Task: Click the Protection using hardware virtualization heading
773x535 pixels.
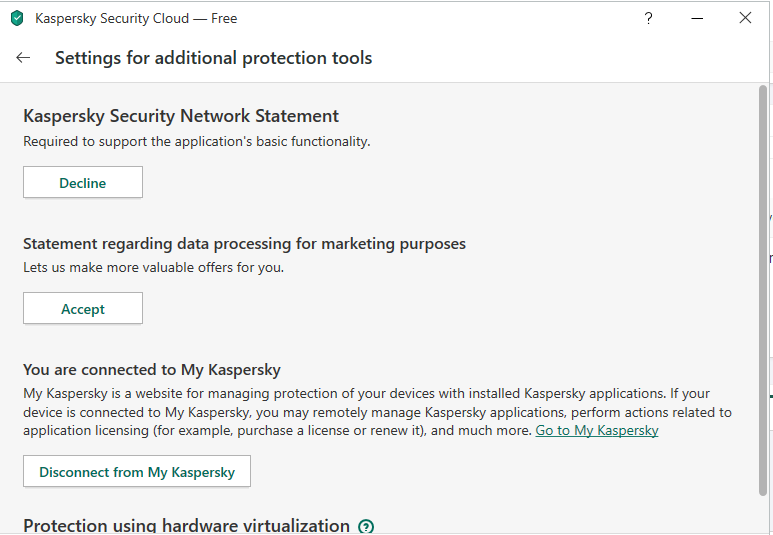Action: coord(186,525)
